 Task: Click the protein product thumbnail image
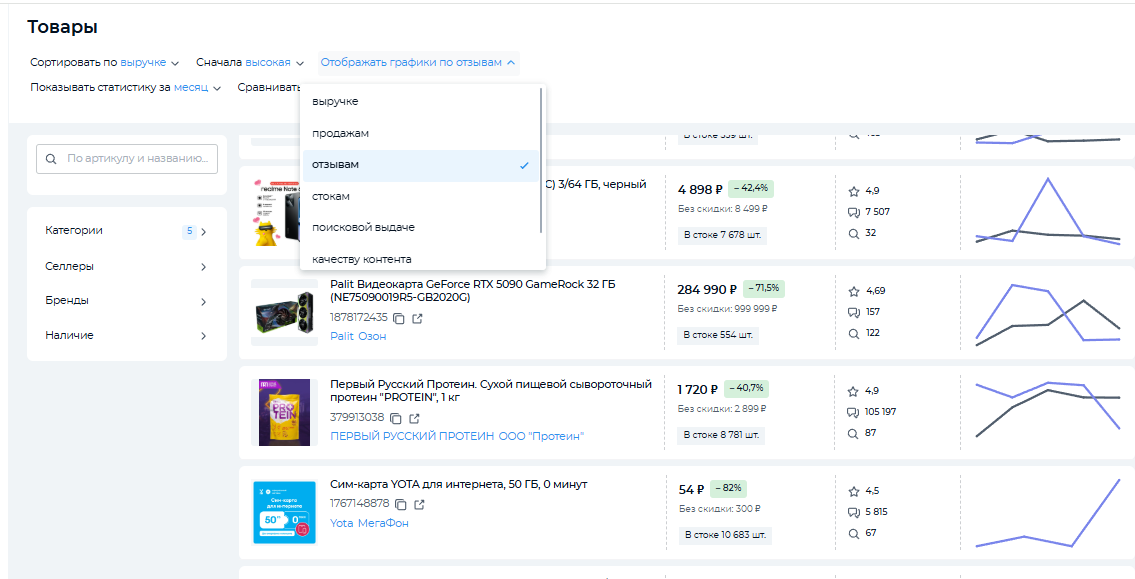coord(285,412)
